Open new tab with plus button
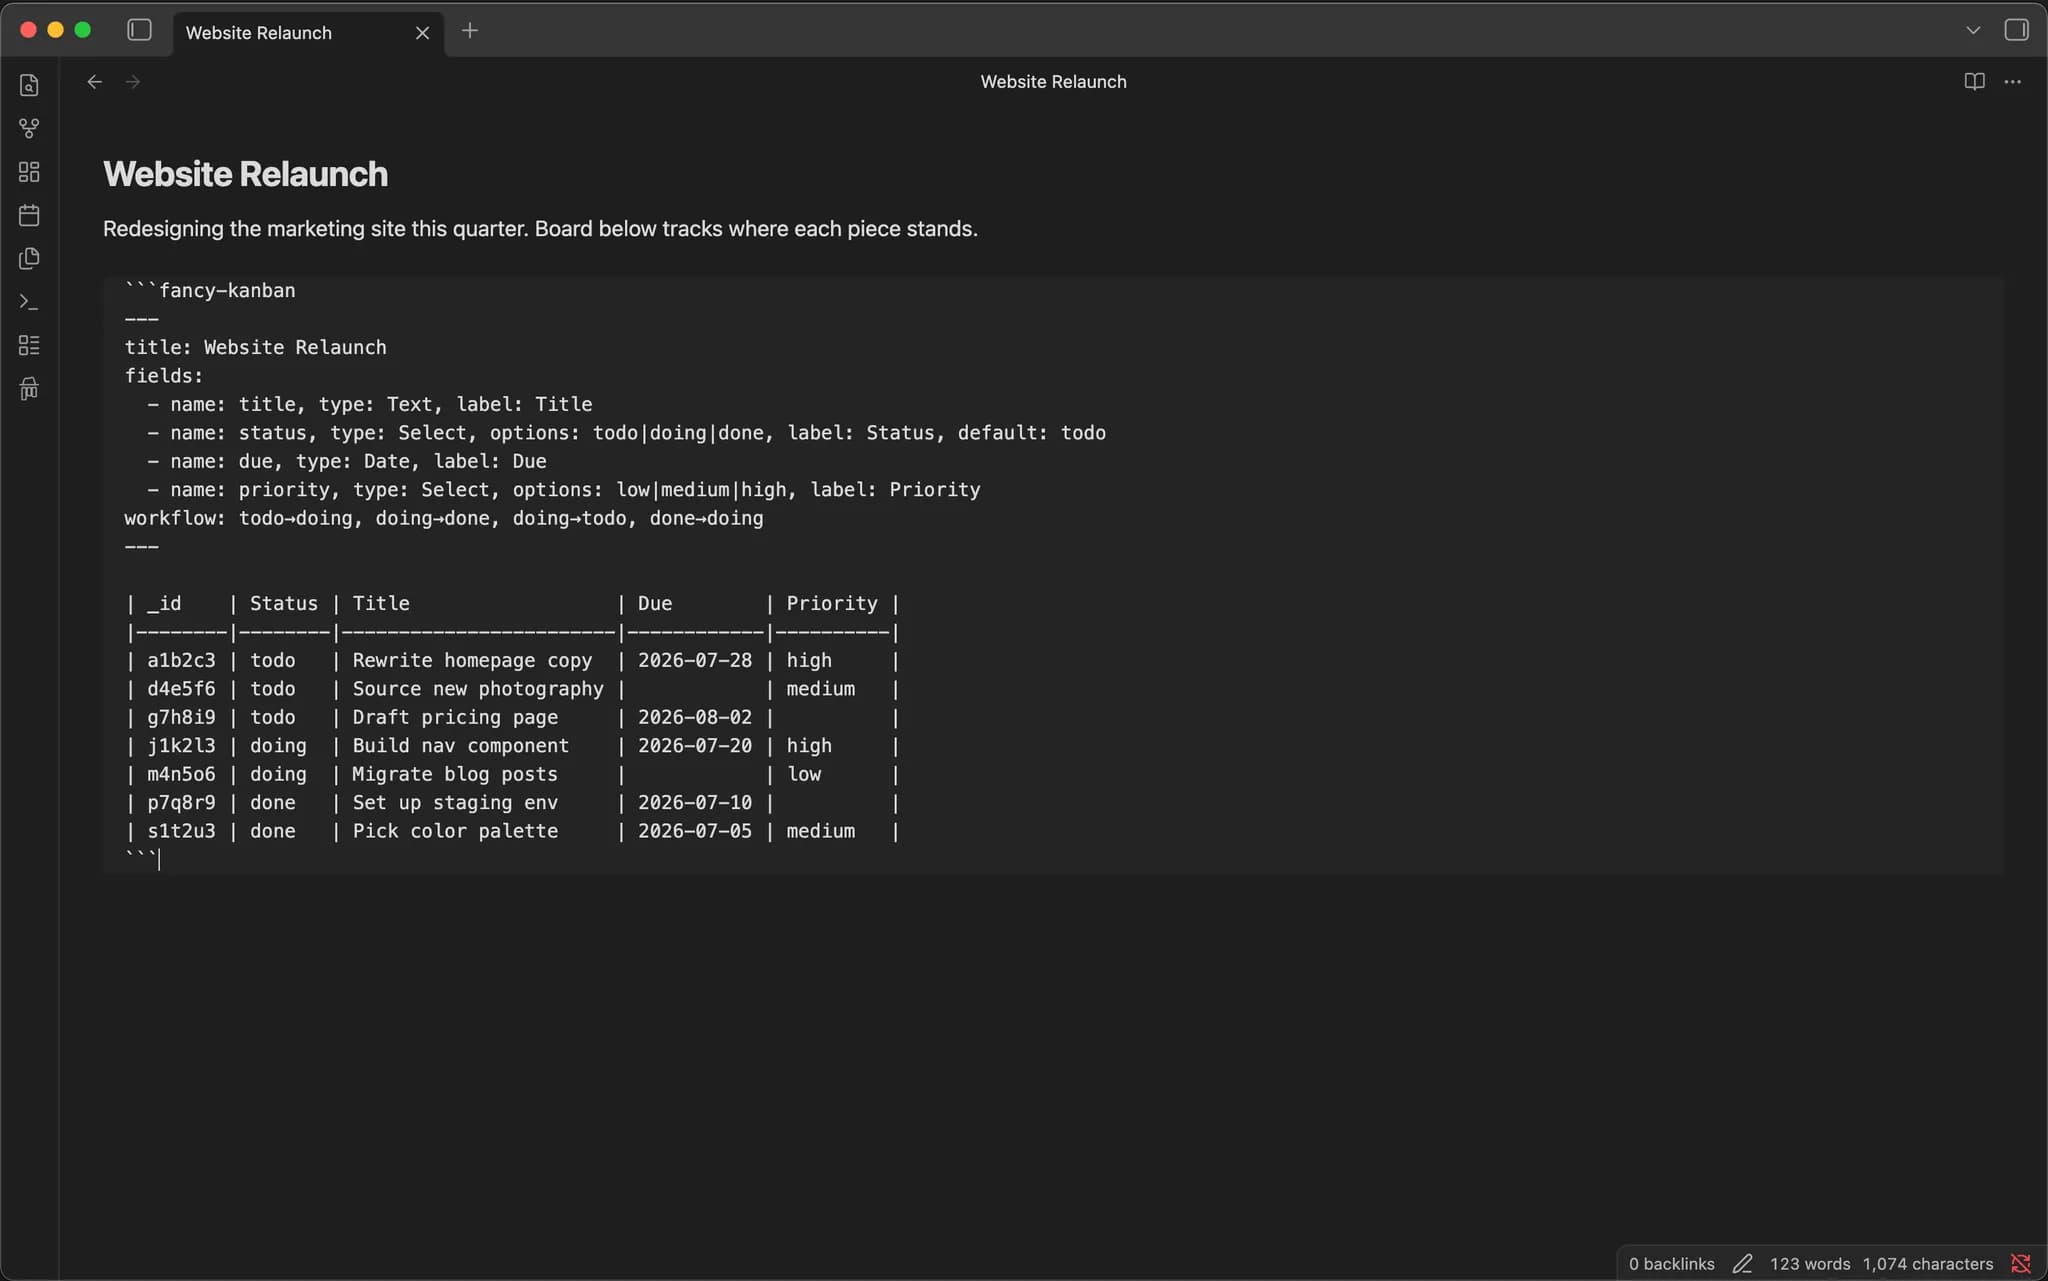2048x1281 pixels. (x=470, y=31)
